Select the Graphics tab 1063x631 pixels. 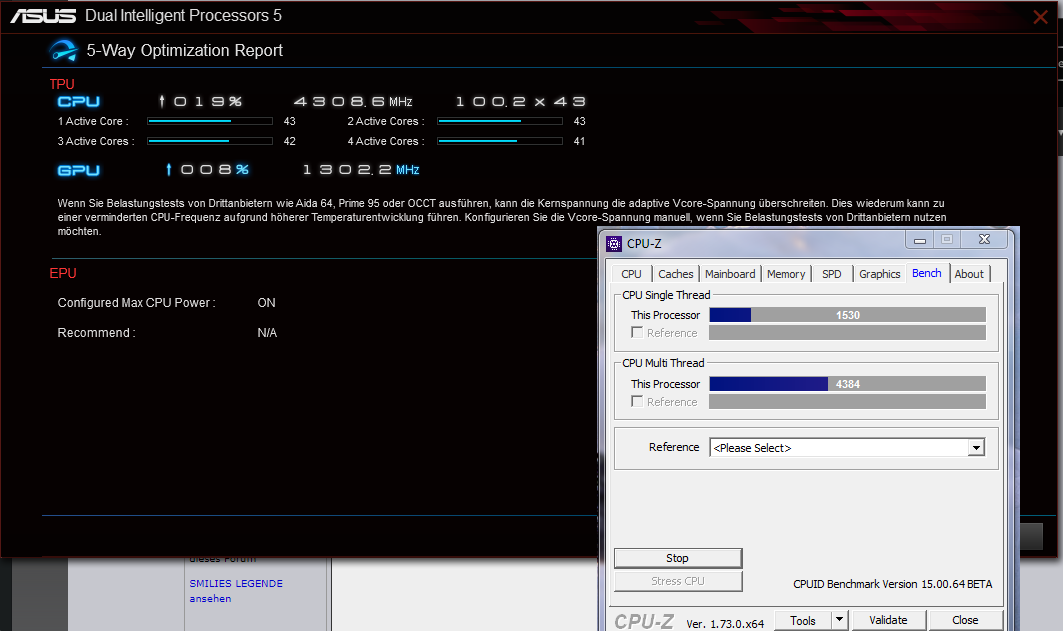[x=879, y=274]
